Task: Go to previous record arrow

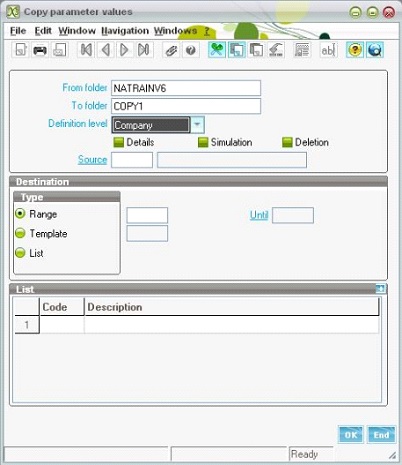Action: coord(105,50)
